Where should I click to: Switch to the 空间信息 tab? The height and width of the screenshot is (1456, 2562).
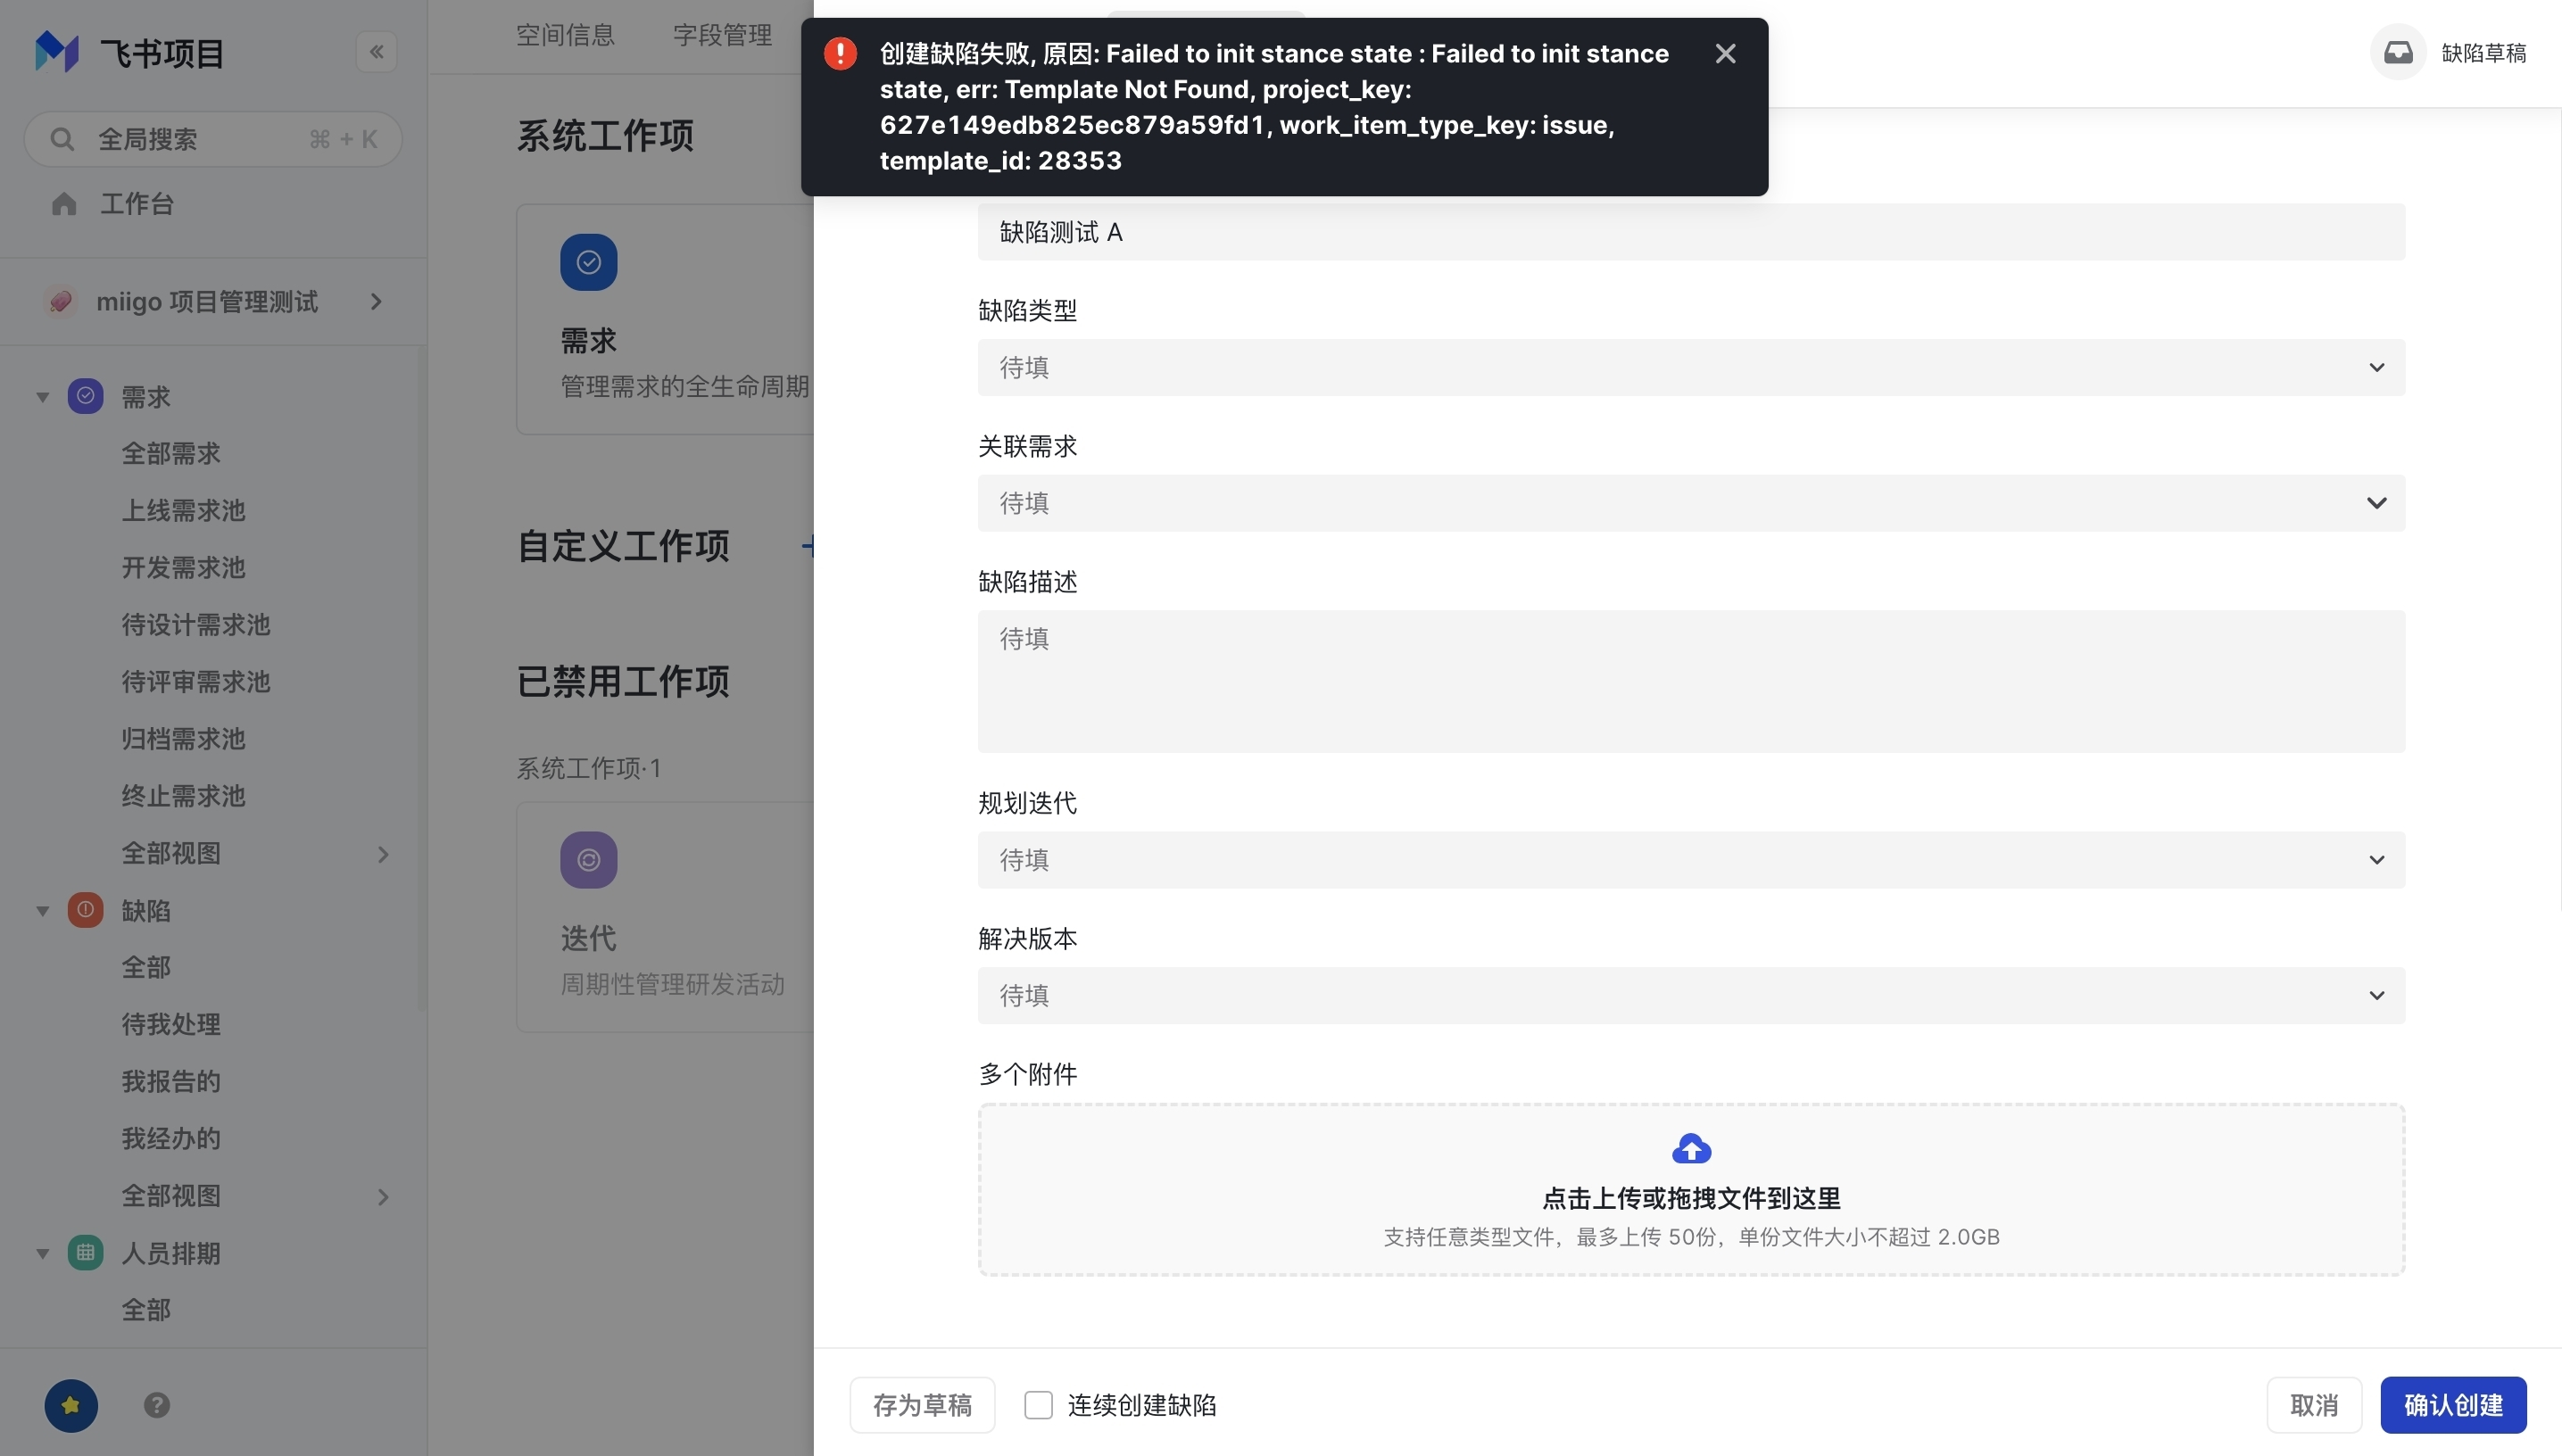pyautogui.click(x=566, y=35)
